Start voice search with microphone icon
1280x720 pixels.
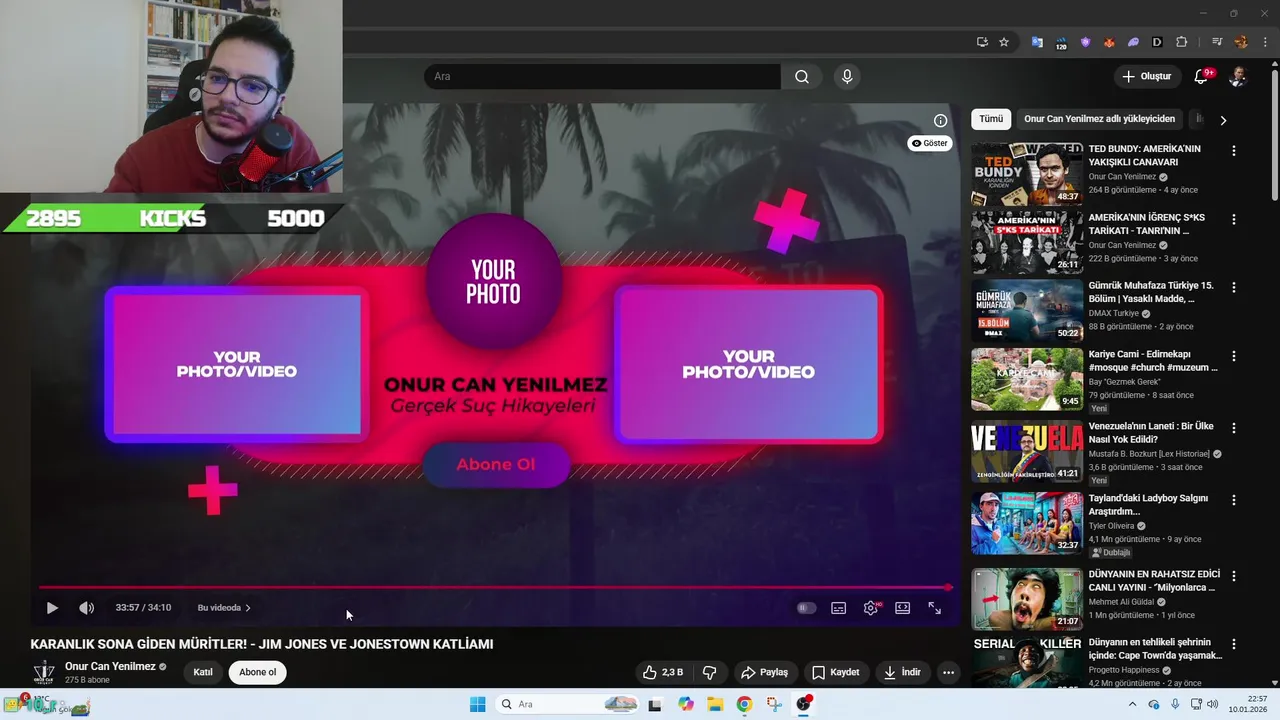(x=847, y=77)
